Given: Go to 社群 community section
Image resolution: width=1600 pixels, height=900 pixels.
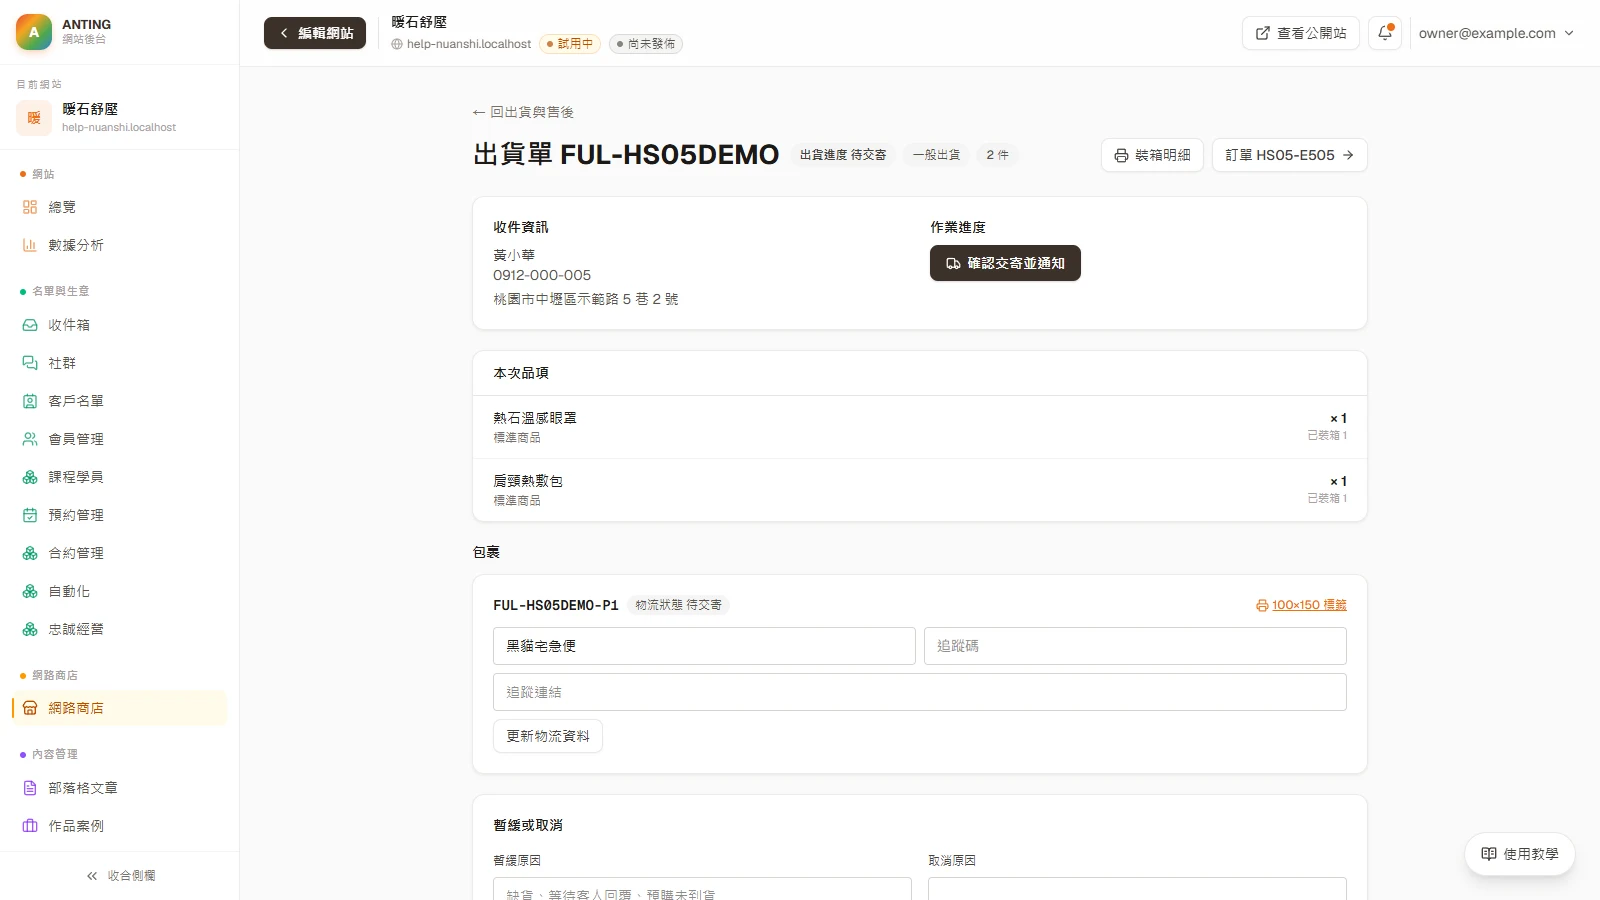Looking at the screenshot, I should coord(120,363).
